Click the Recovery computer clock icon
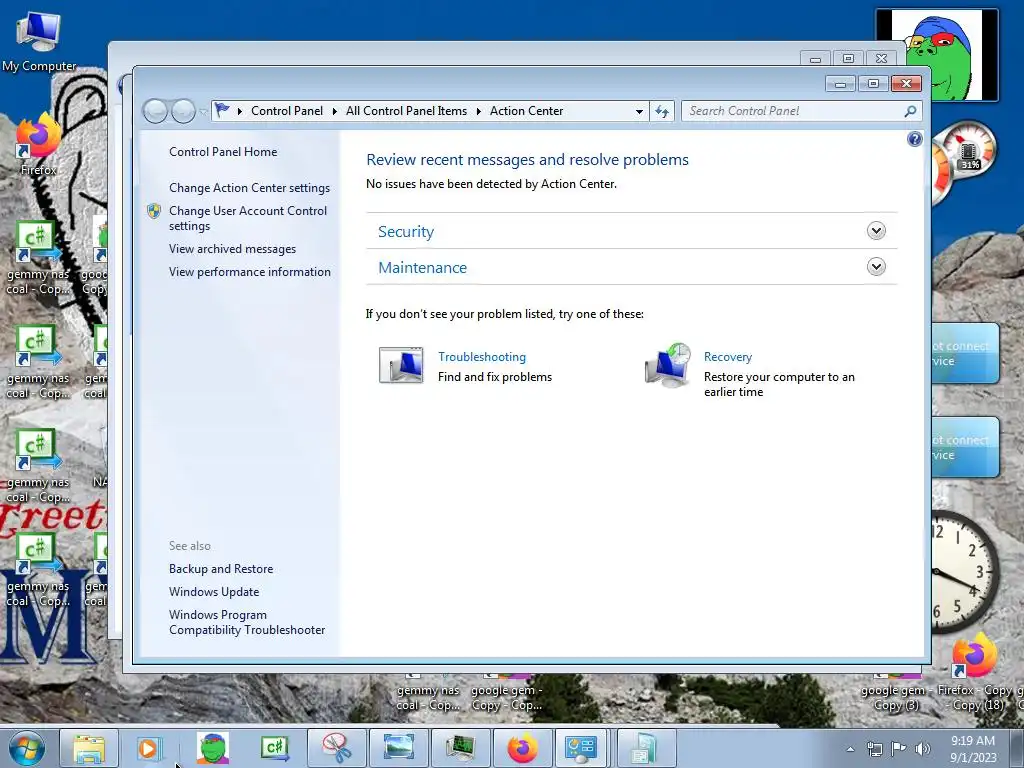 (668, 365)
